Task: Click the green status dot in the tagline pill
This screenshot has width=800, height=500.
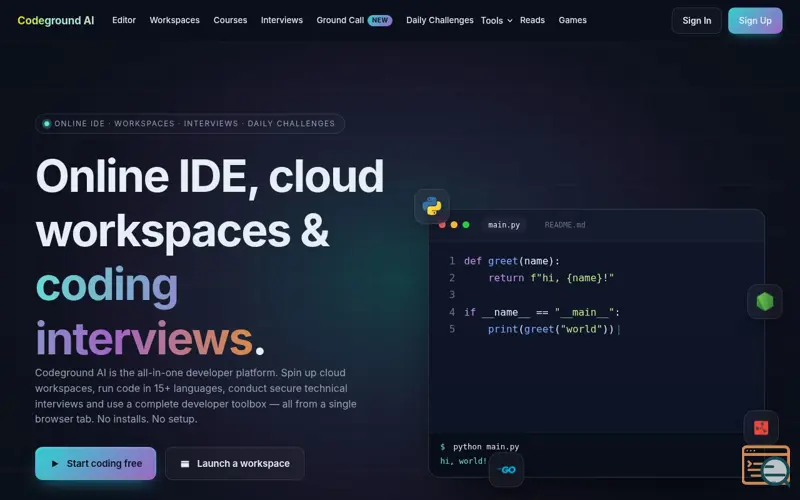Action: pyautogui.click(x=46, y=123)
